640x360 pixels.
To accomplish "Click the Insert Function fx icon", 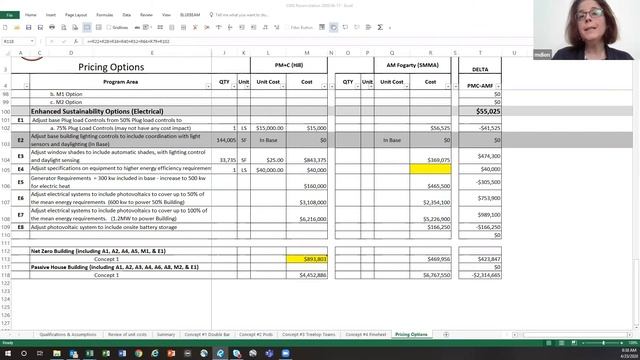I will pos(76,41).
